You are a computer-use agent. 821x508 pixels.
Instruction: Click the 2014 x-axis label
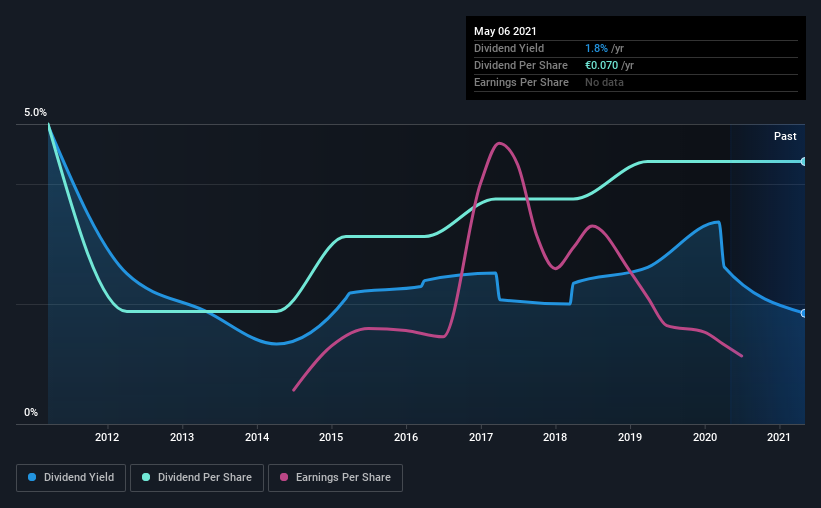pyautogui.click(x=257, y=437)
